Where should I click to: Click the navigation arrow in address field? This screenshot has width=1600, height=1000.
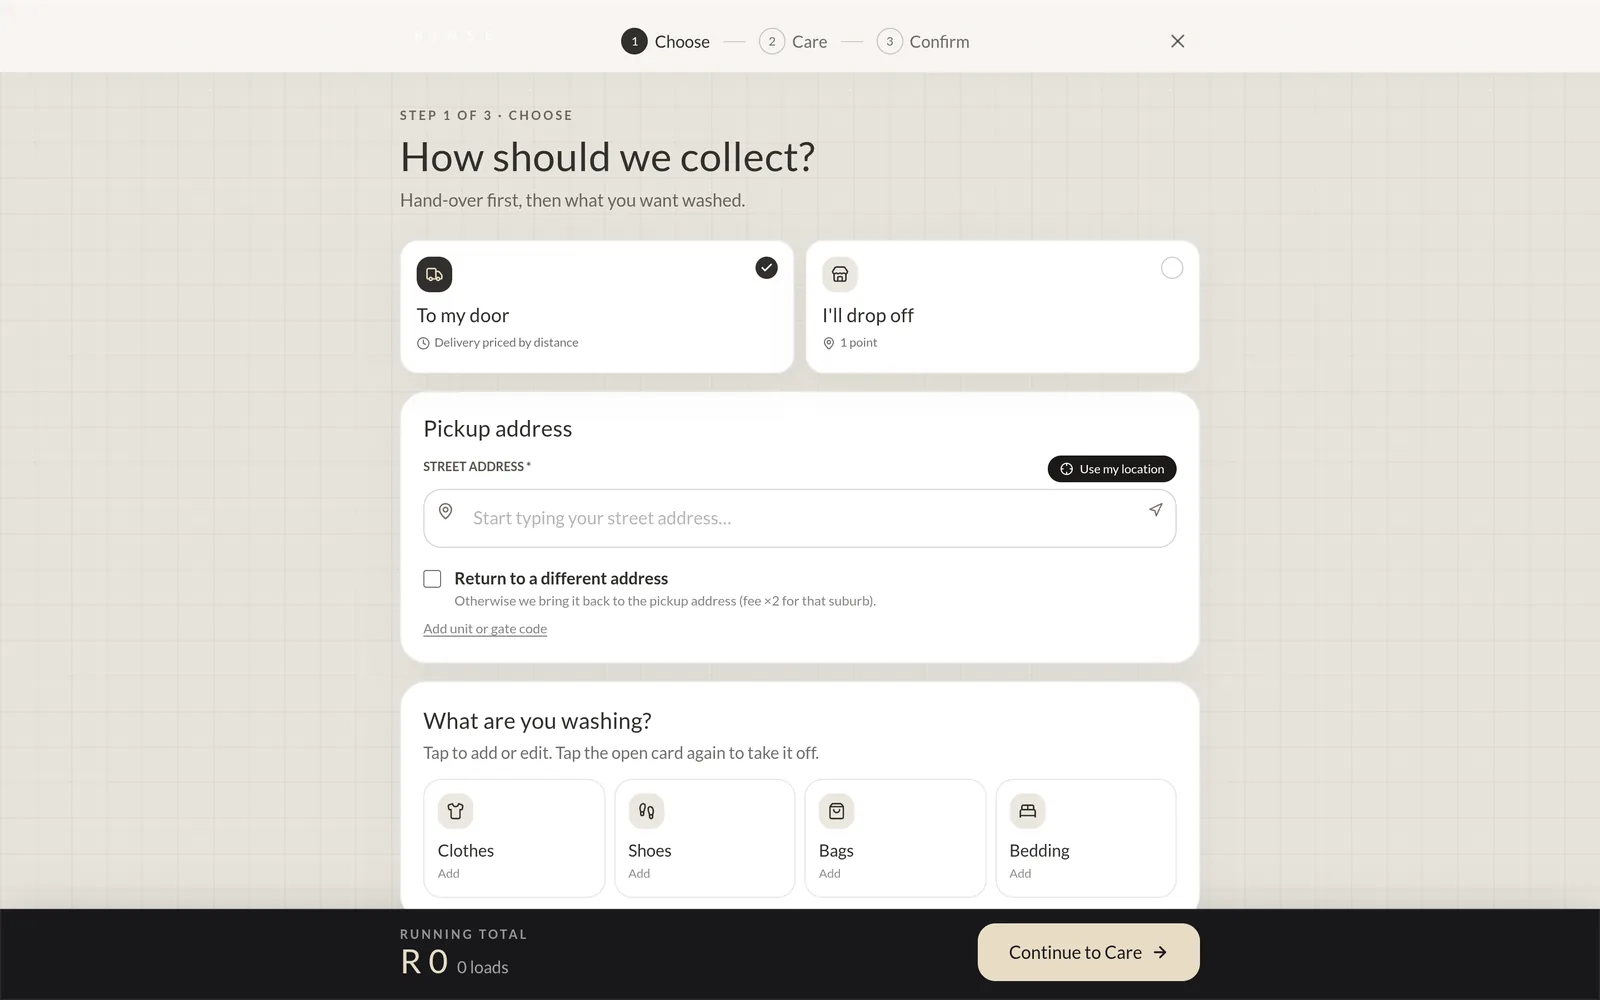point(1155,510)
